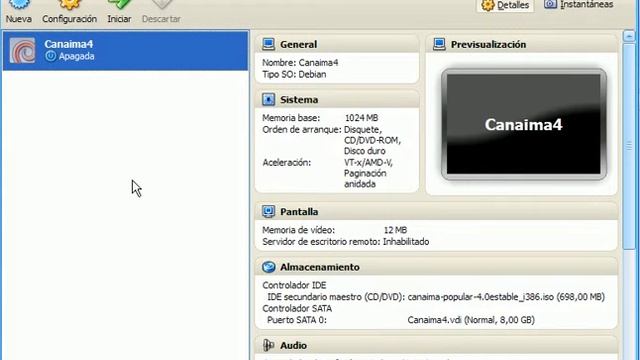The image size is (640, 360).
Task: Click the 'Inhabilitado' remote server value
Action: pos(406,242)
